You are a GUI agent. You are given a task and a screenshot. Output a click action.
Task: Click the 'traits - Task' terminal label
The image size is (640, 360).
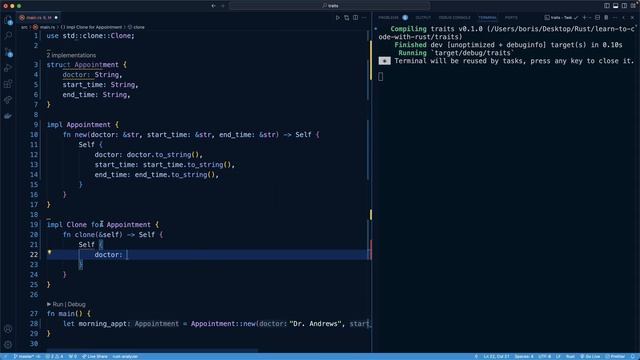tap(561, 18)
